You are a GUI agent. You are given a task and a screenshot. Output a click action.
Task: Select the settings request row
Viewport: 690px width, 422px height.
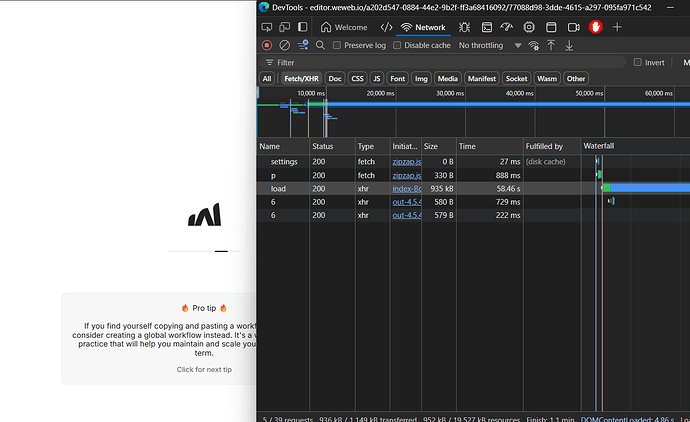point(473,161)
